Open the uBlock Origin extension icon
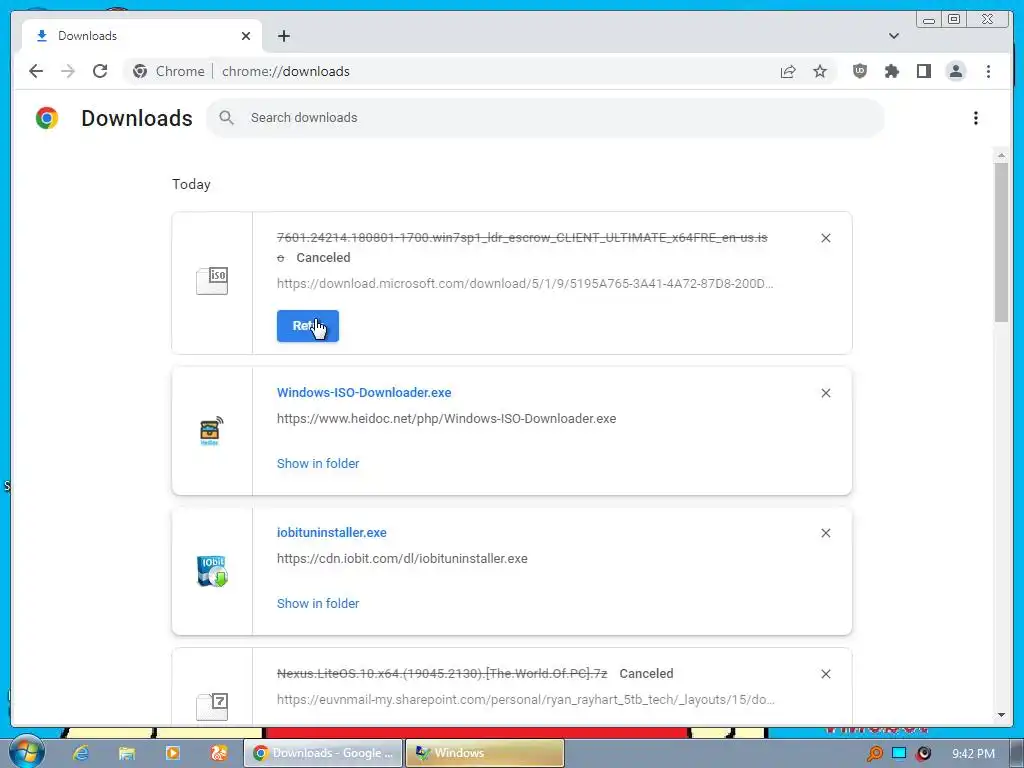 tap(860, 71)
